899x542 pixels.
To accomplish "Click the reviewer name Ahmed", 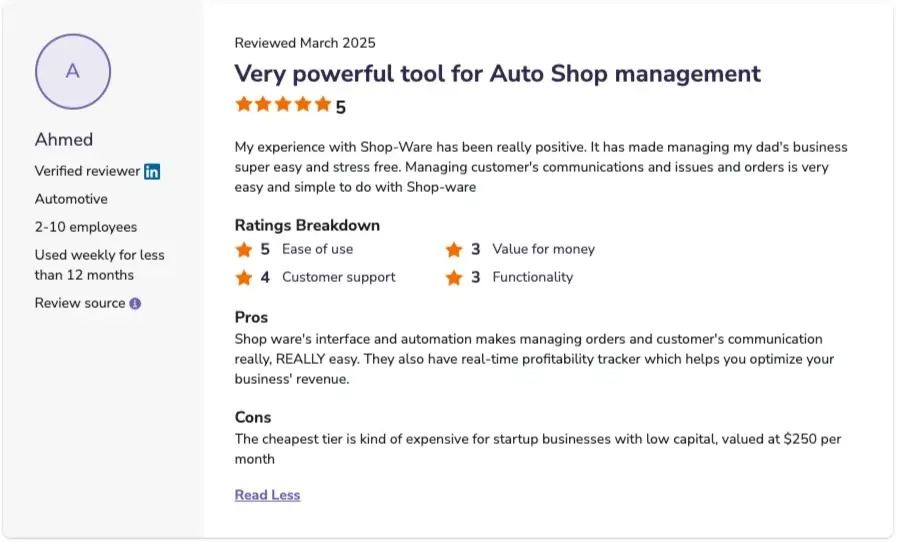I will tap(64, 139).
